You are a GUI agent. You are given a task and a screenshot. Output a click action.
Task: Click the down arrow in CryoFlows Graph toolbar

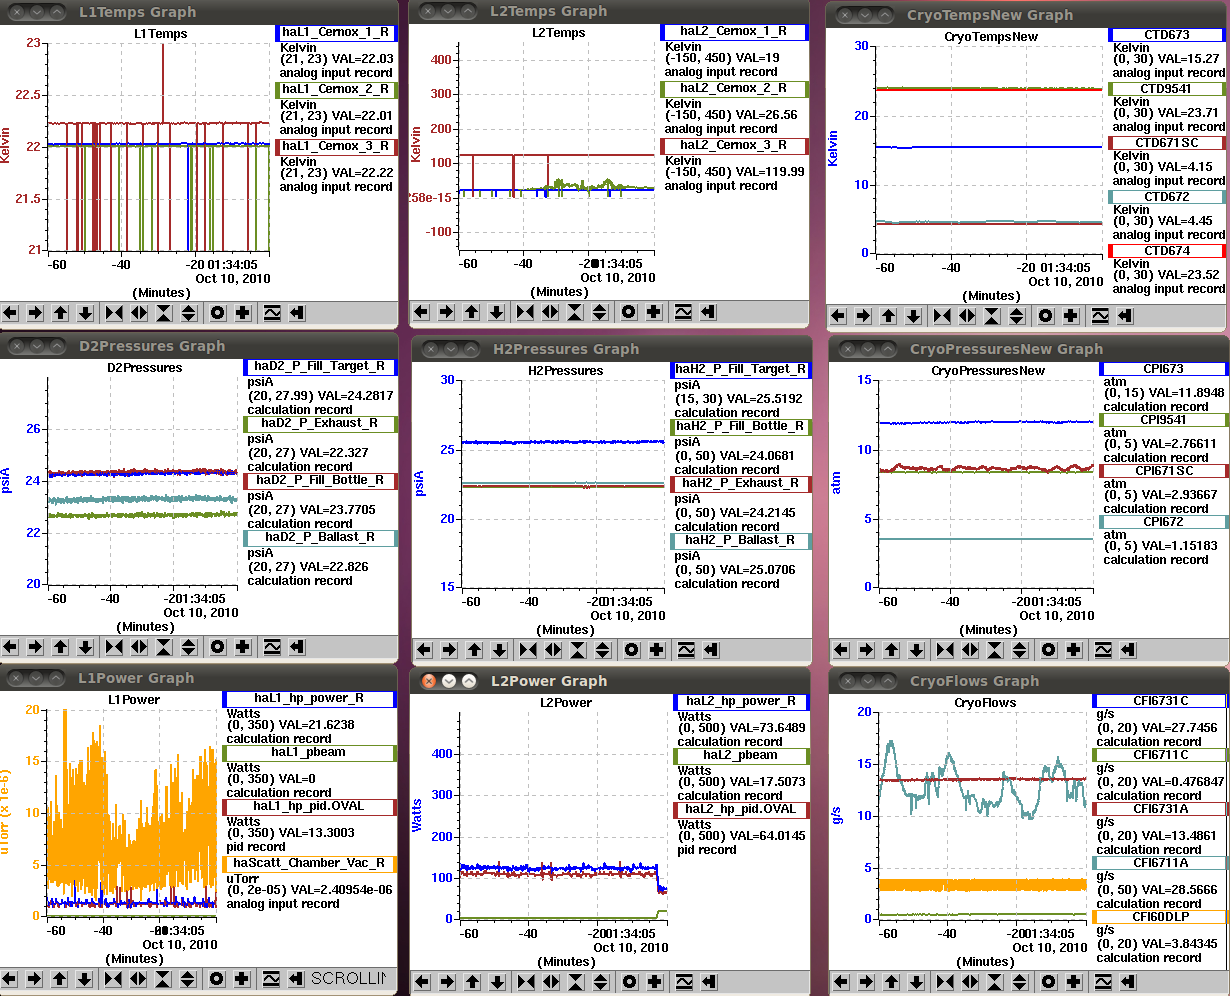914,982
